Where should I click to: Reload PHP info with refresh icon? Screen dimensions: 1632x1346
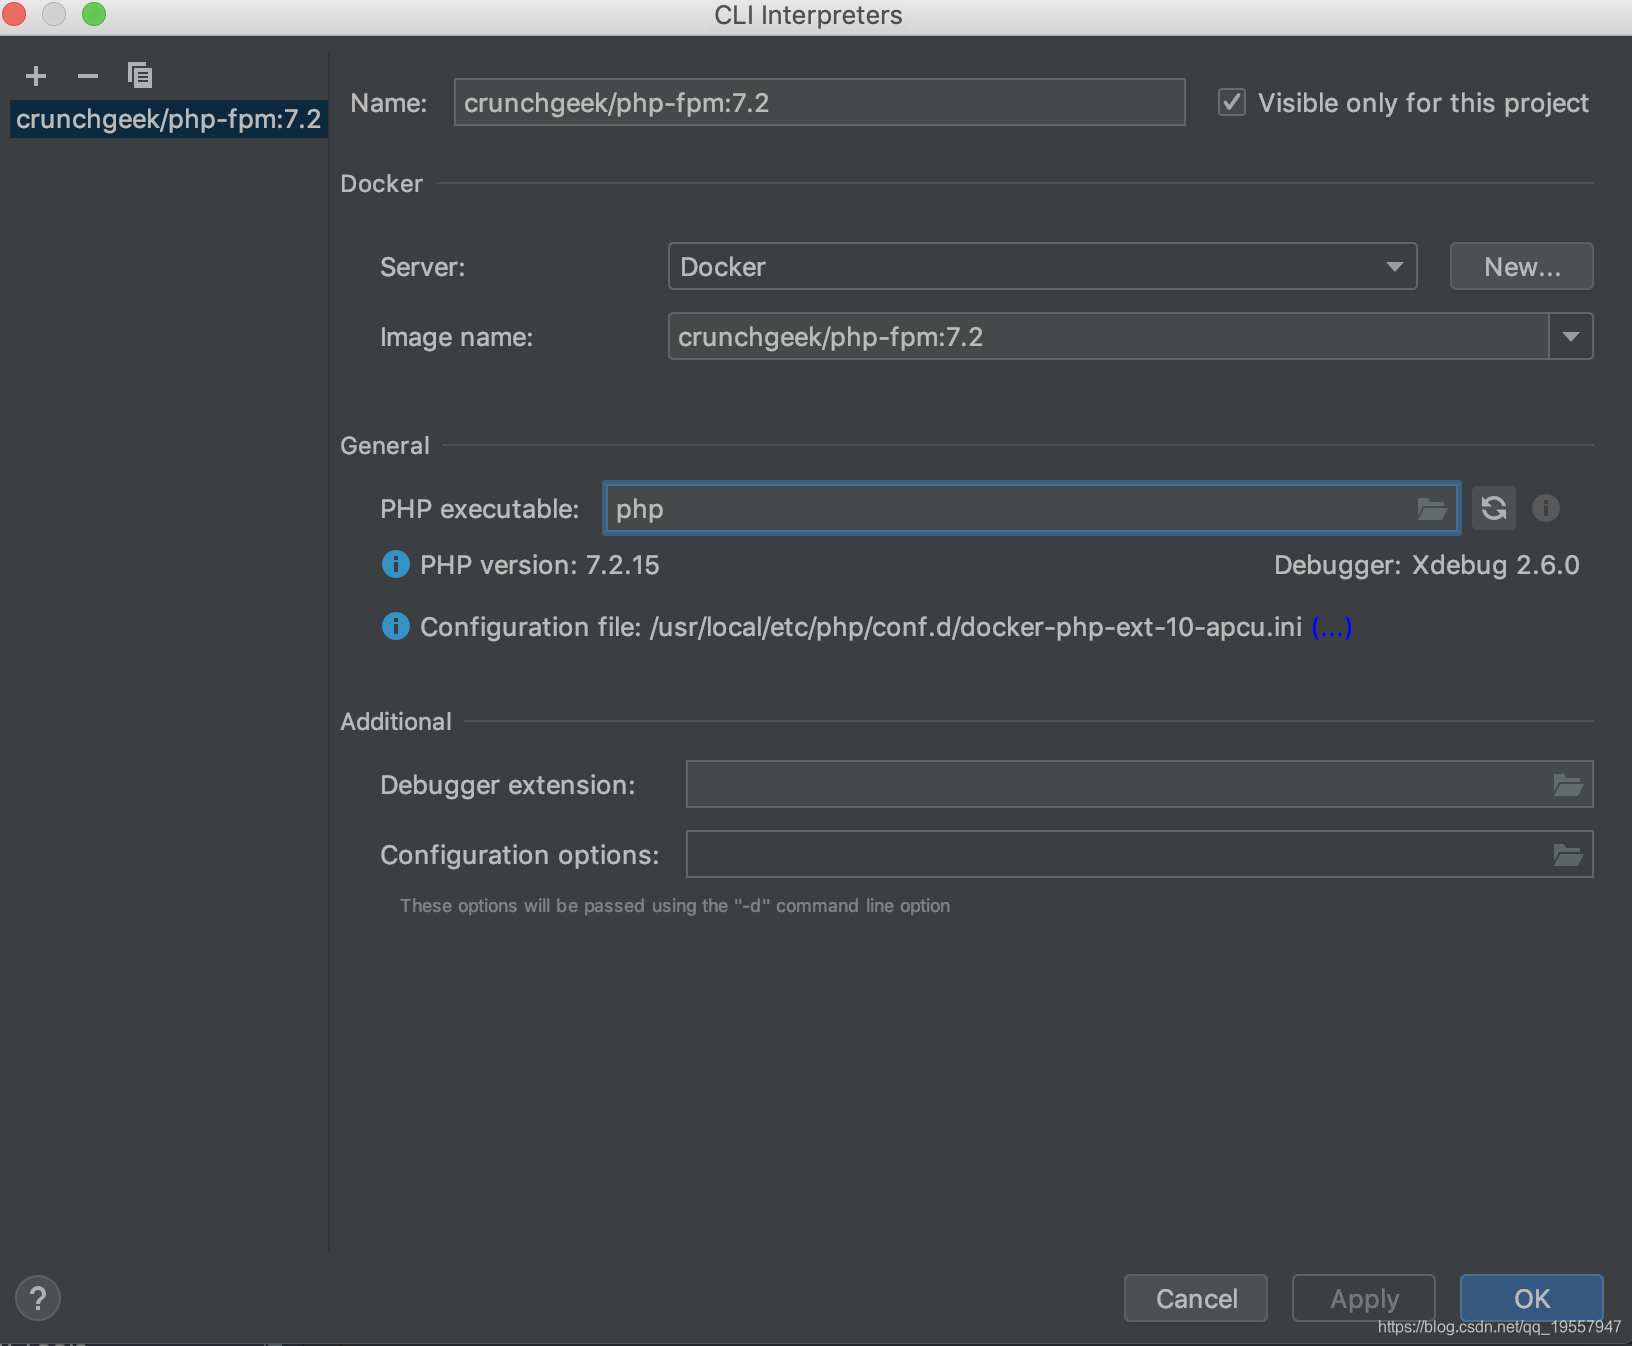1494,508
